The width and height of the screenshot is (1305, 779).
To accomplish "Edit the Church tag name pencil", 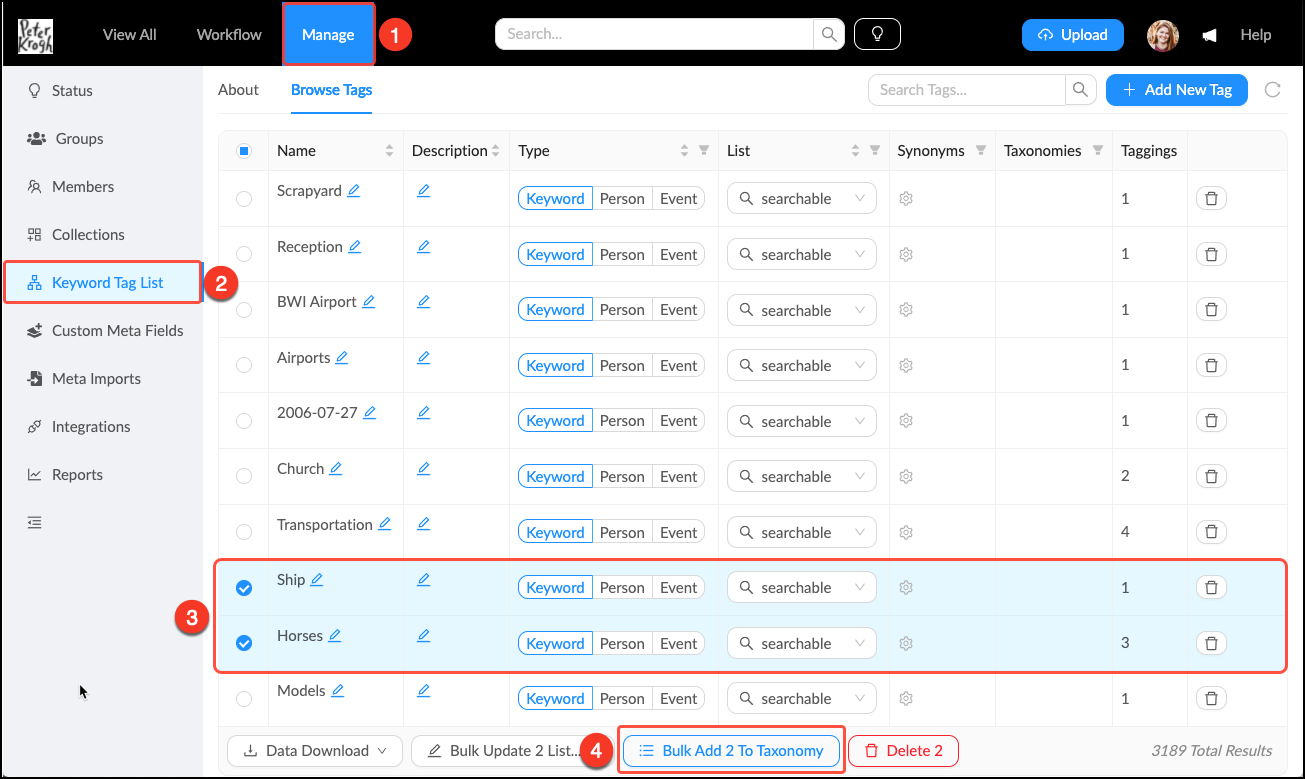I will pos(335,468).
